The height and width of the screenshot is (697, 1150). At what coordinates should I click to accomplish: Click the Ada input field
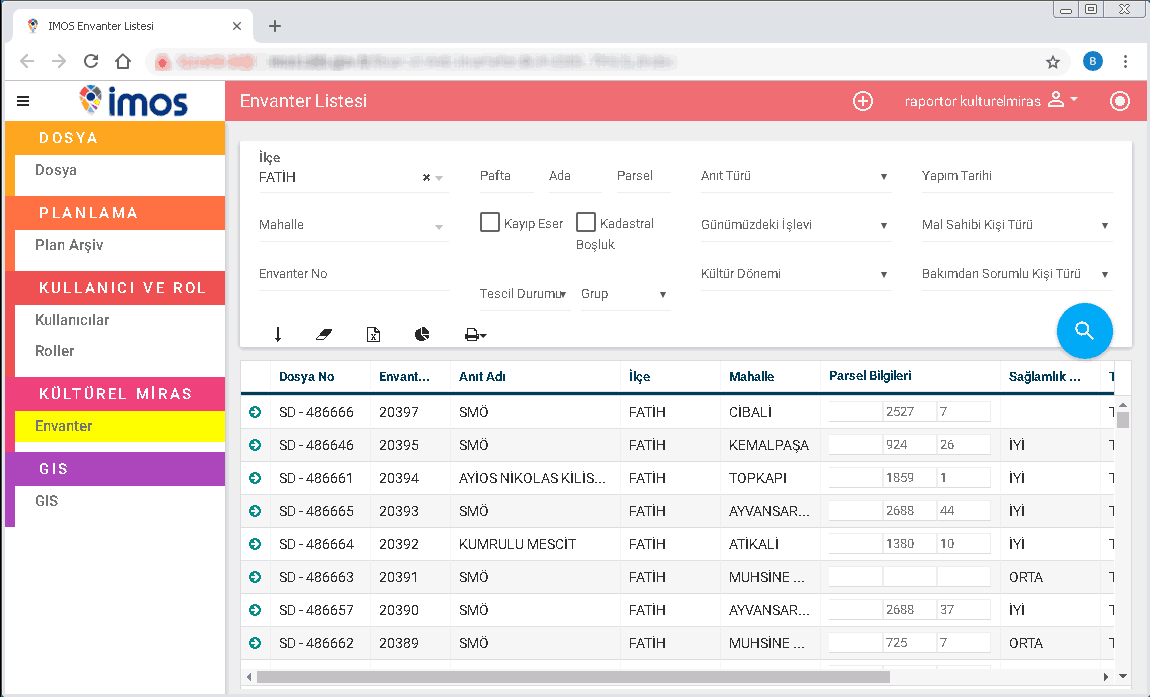click(575, 176)
